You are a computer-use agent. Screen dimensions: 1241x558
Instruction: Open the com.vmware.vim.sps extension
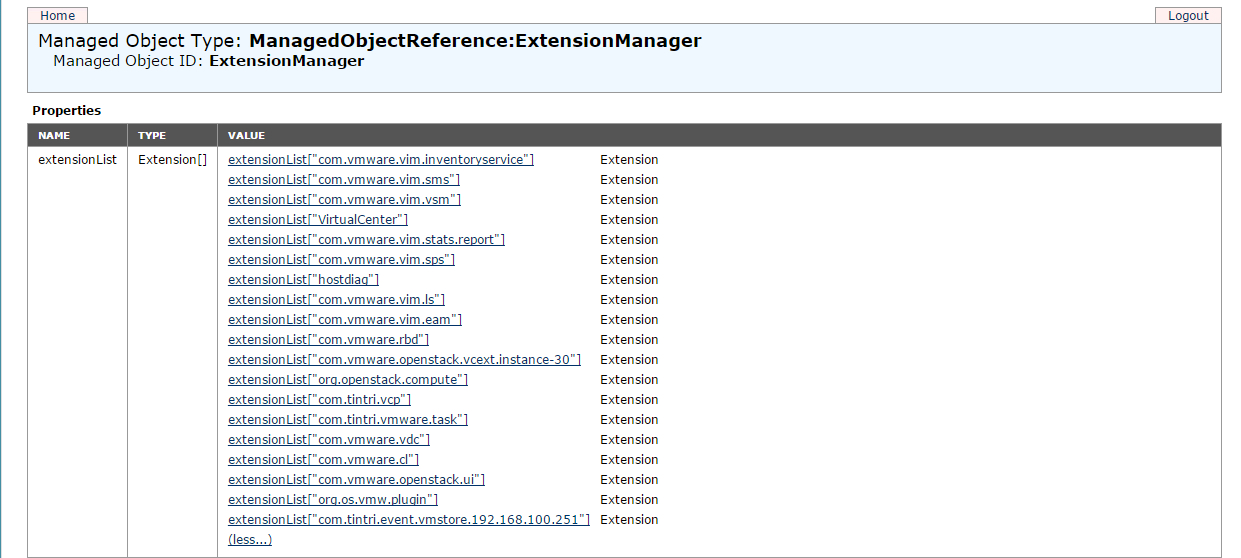click(x=341, y=260)
